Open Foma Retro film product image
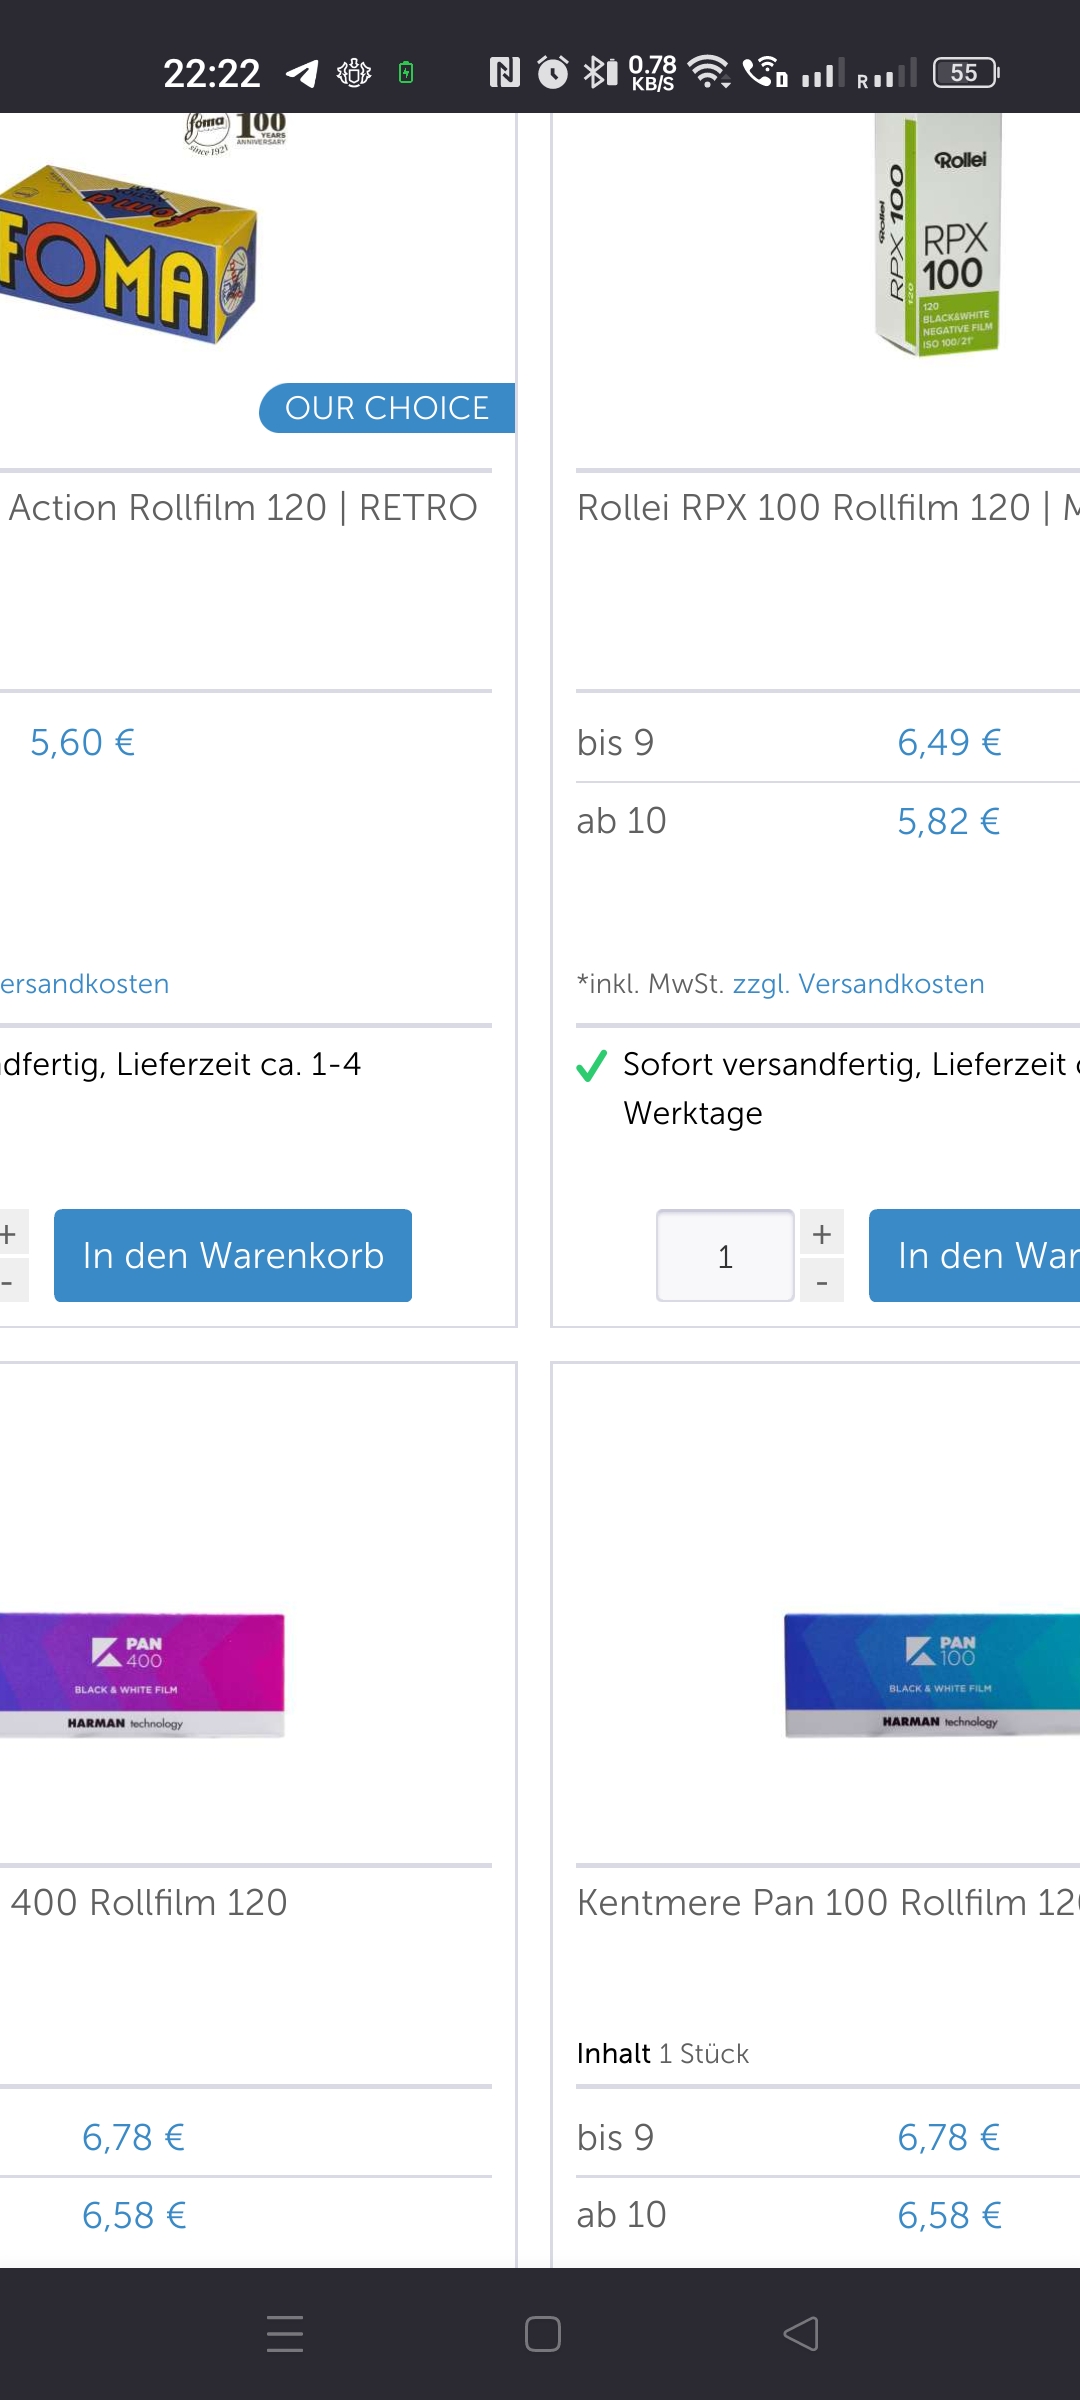The height and width of the screenshot is (2400, 1080). 130,250
